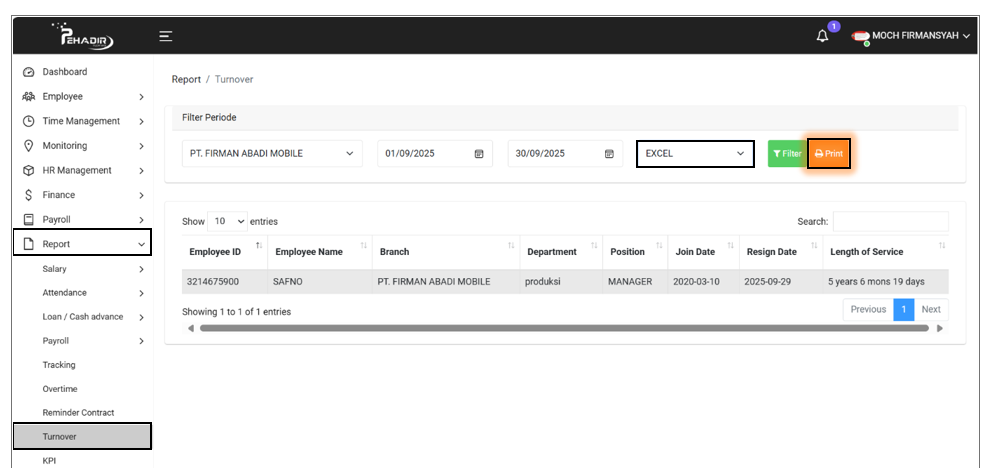
Task: Click the 30/09/2025 end date field
Action: pyautogui.click(x=565, y=153)
